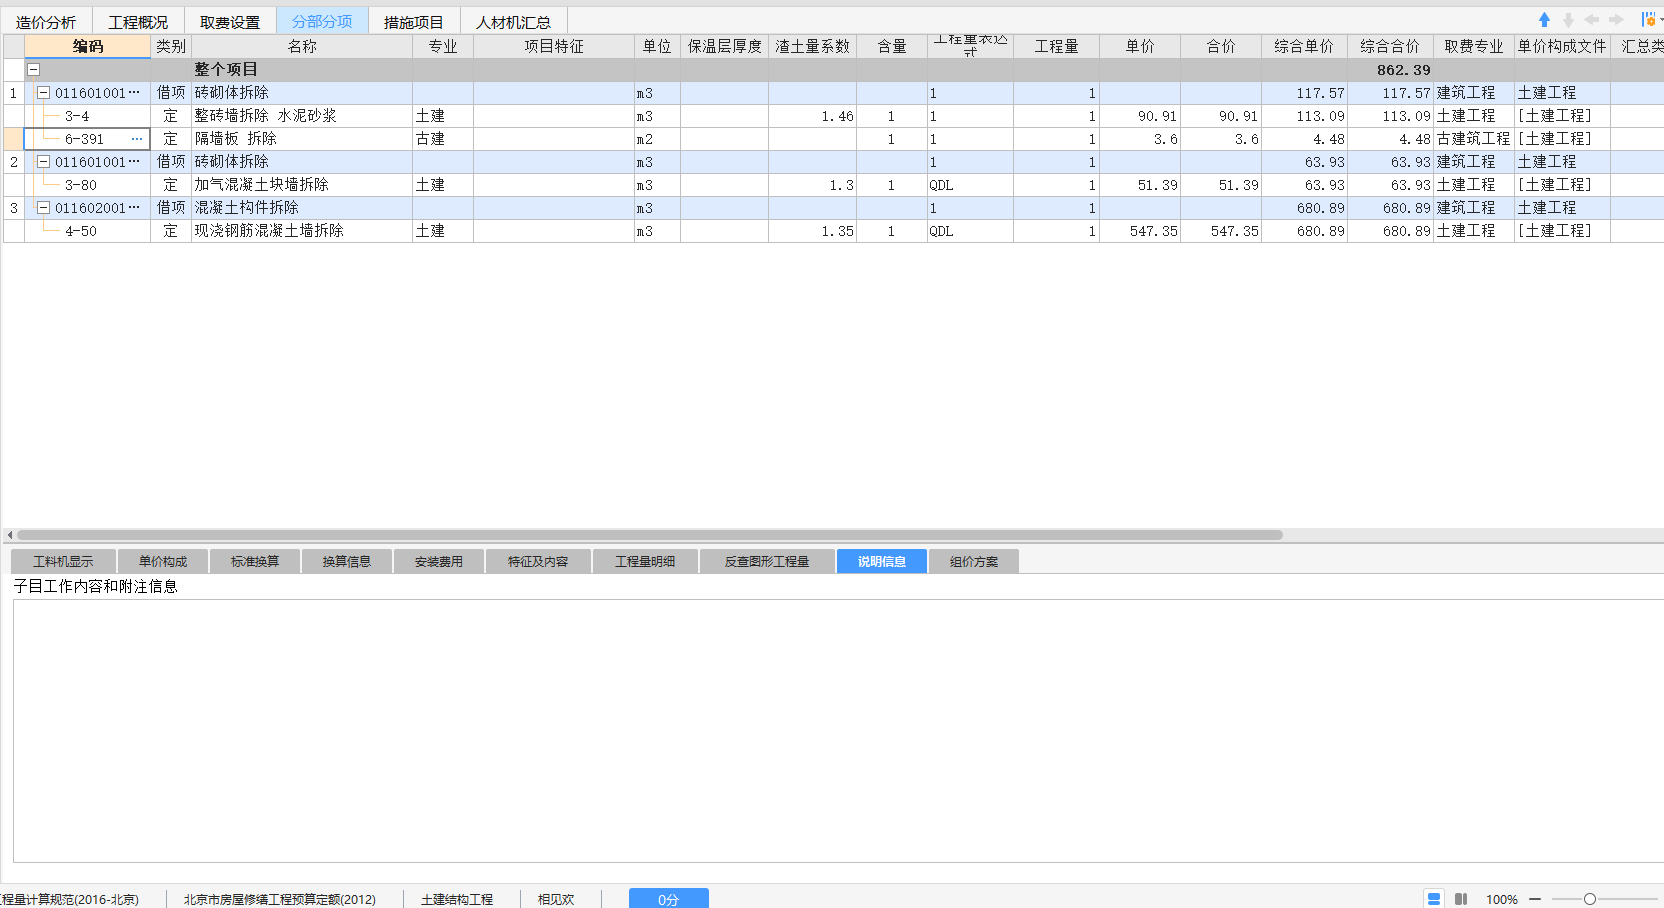
Task: Switch to side-by-side layout view icon
Action: (x=1461, y=899)
